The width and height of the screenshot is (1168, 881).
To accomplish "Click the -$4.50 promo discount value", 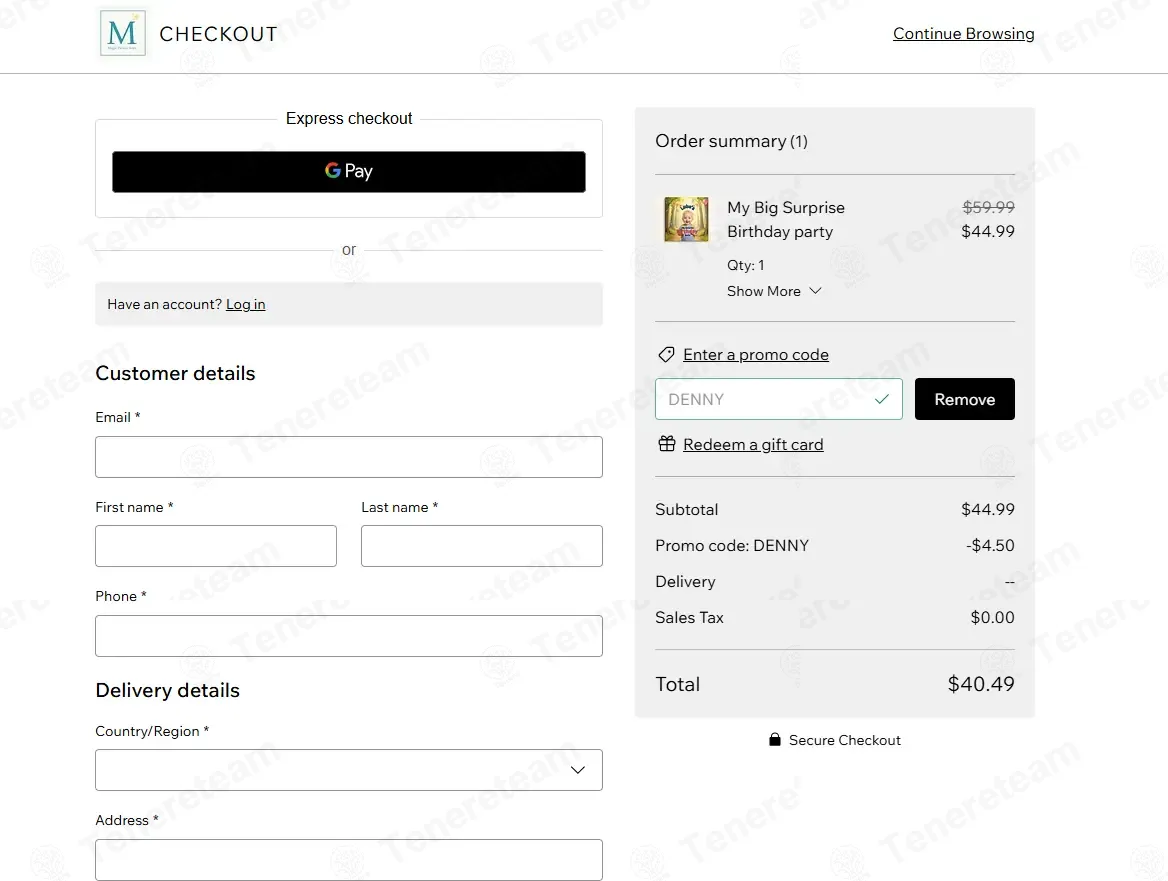I will (x=990, y=545).
